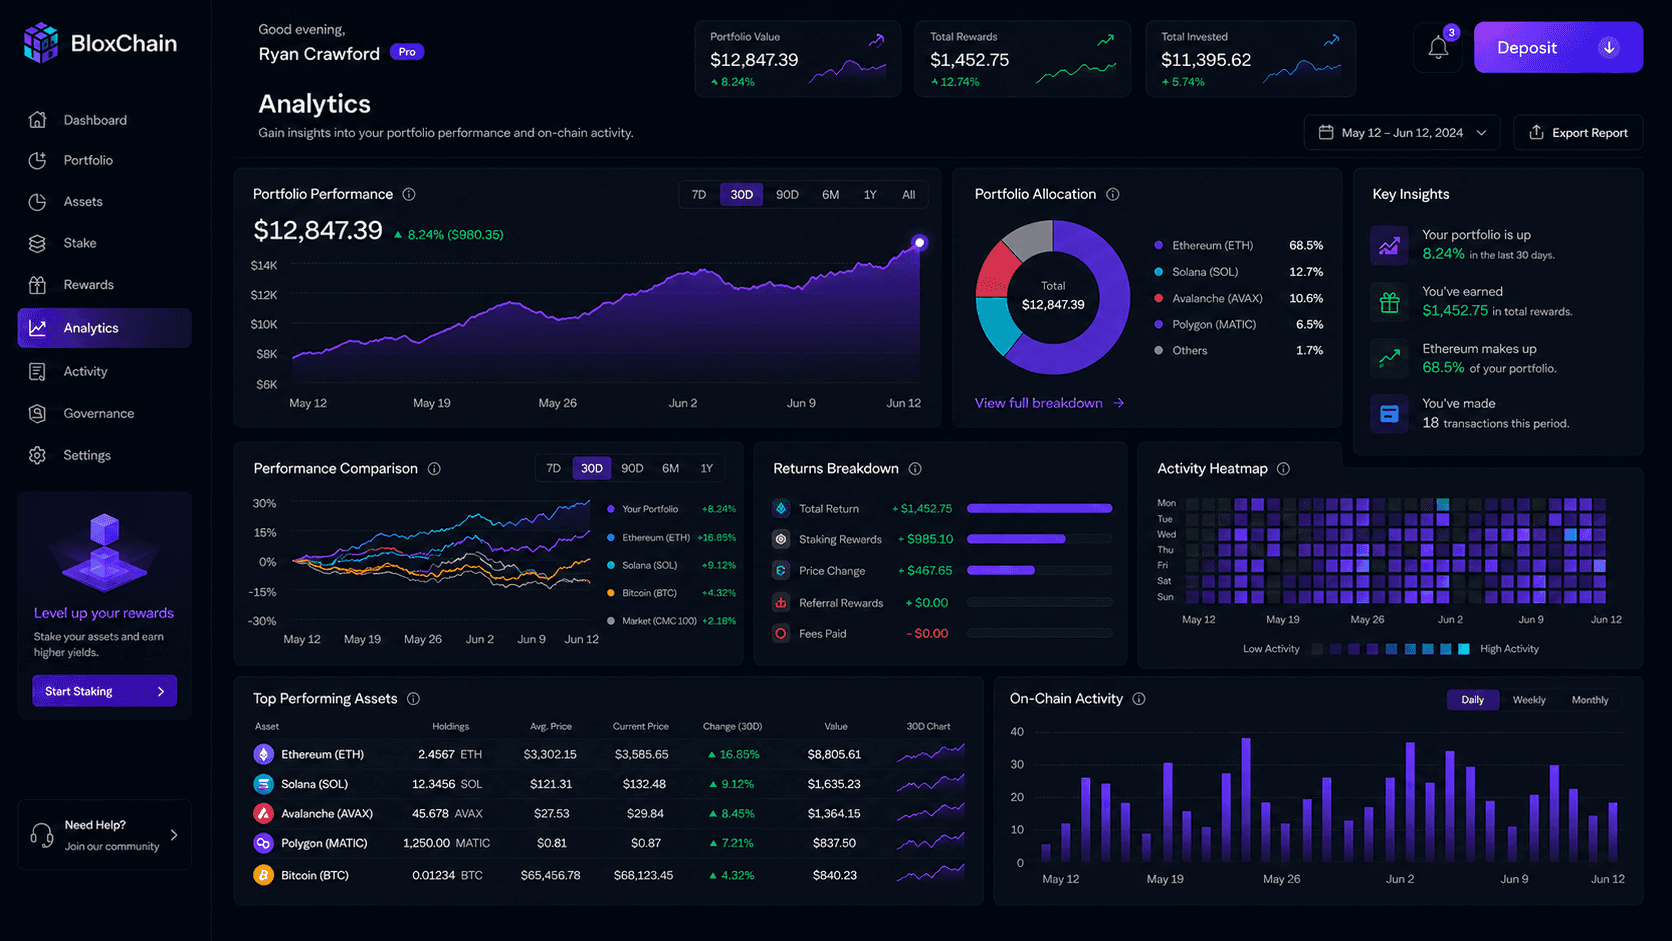Click the Total Rewards summary card
The image size is (1672, 941).
click(1022, 59)
